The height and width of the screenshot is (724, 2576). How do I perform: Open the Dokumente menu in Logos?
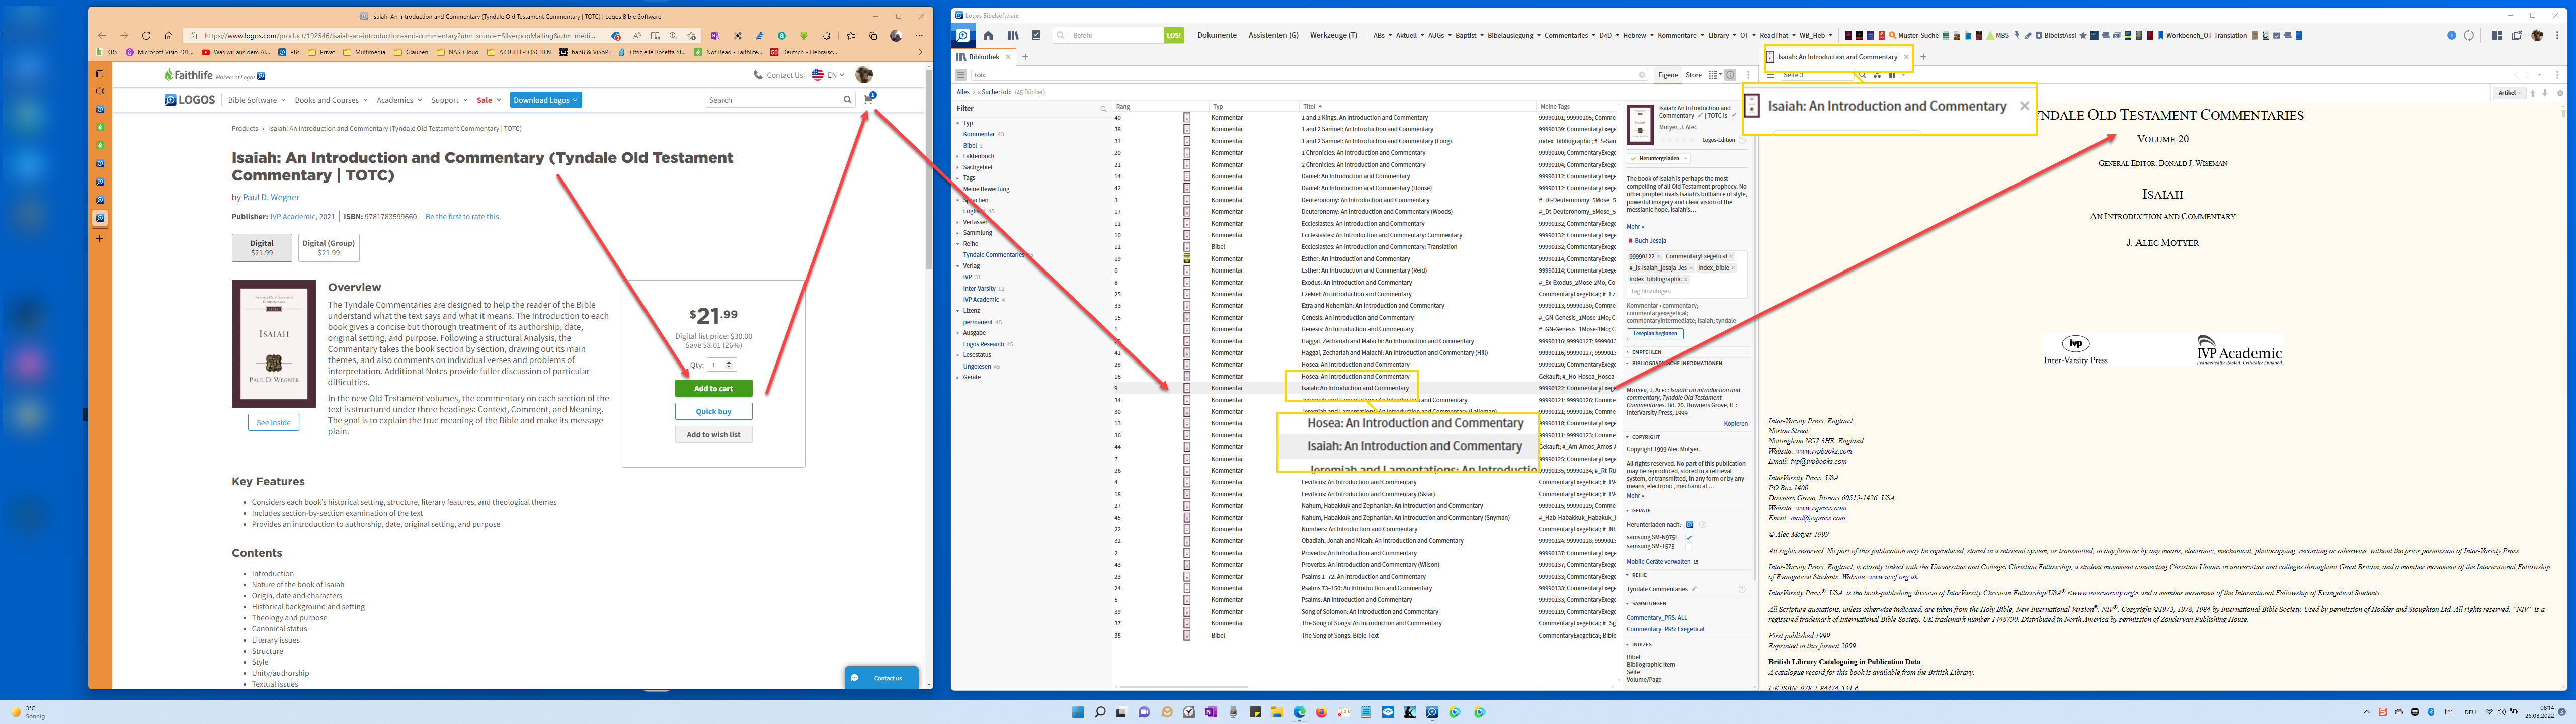1217,35
